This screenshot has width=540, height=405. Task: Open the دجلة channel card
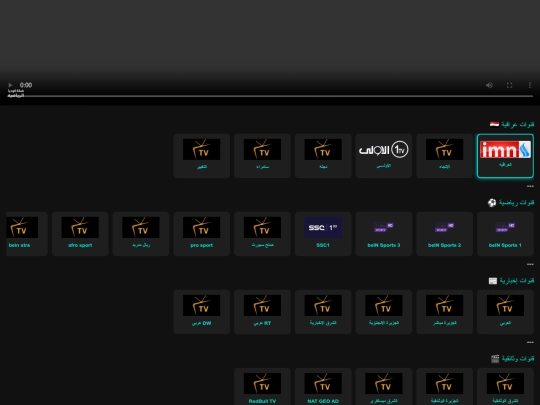click(323, 156)
